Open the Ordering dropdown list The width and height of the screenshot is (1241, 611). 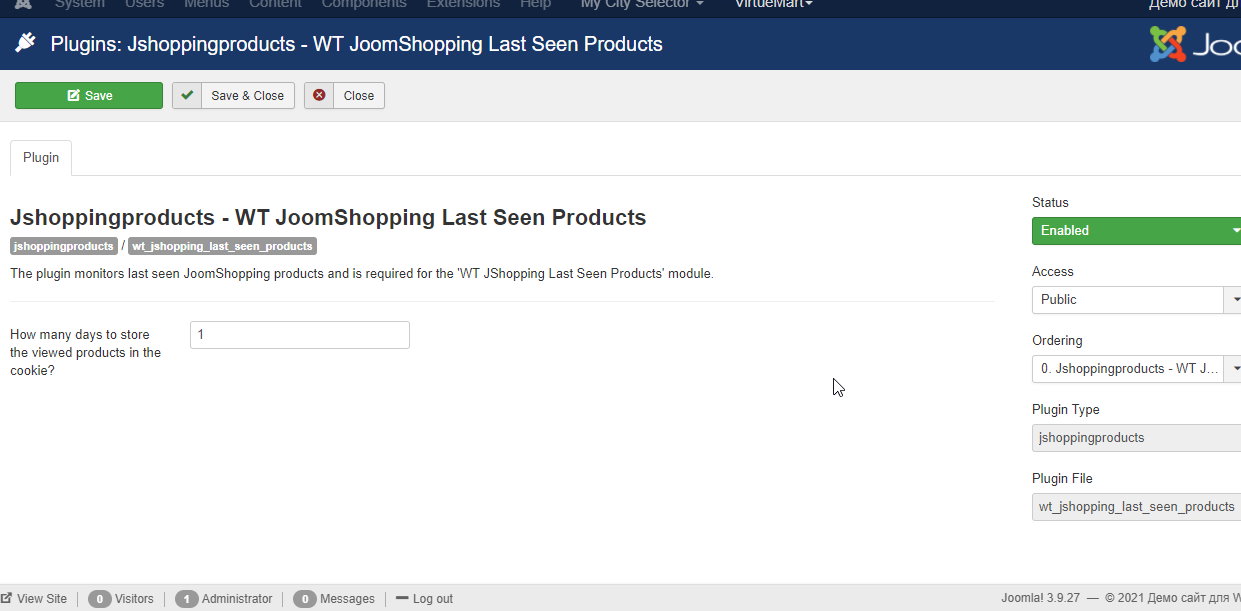pyautogui.click(x=1136, y=369)
